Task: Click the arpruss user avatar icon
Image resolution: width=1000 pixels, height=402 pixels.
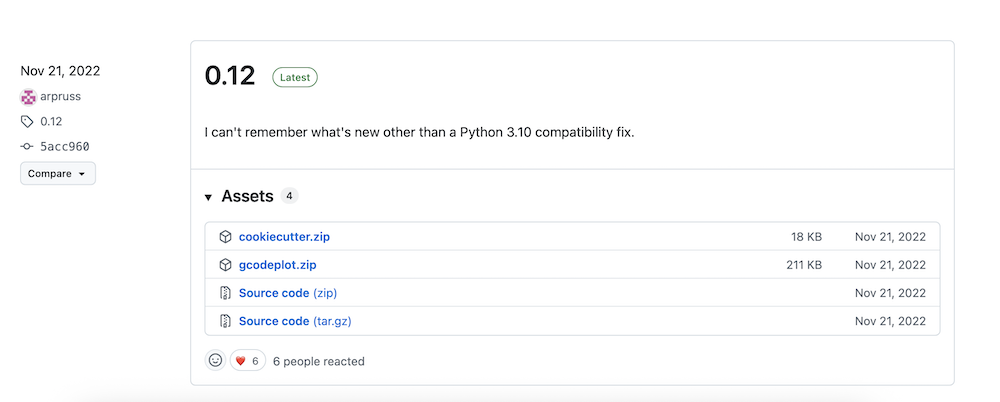Action: (28, 97)
